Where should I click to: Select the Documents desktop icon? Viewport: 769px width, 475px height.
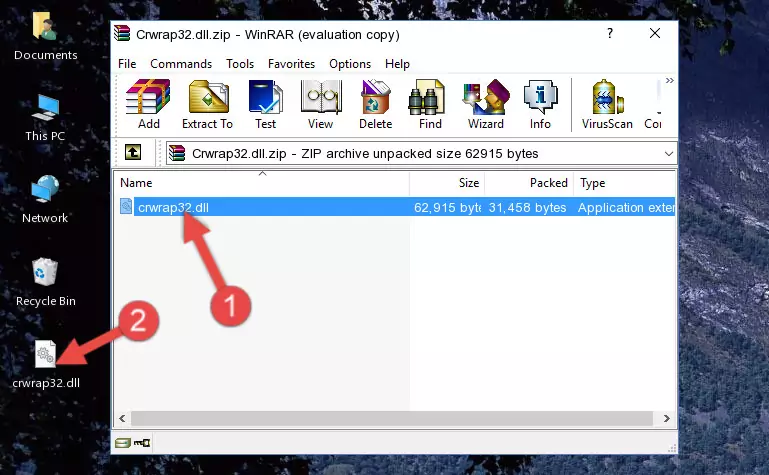pyautogui.click(x=46, y=37)
